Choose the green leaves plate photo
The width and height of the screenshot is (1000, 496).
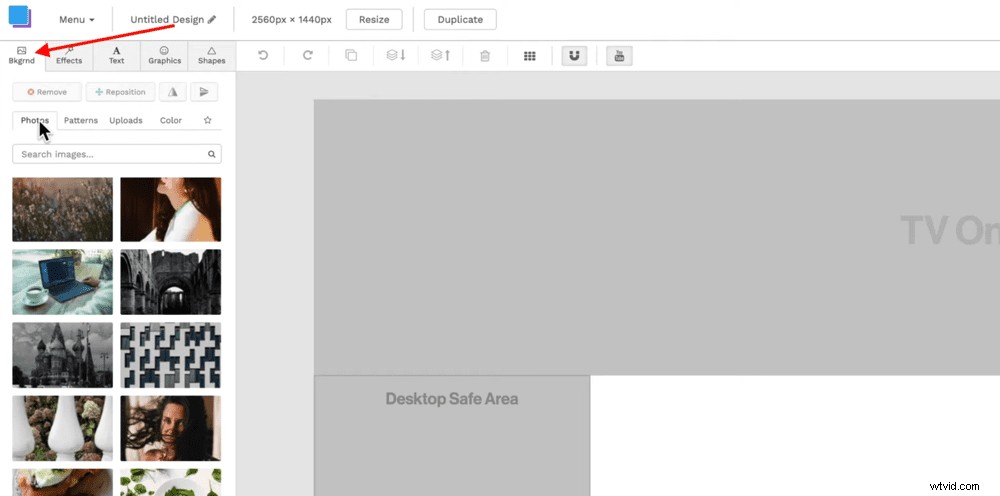point(171,483)
